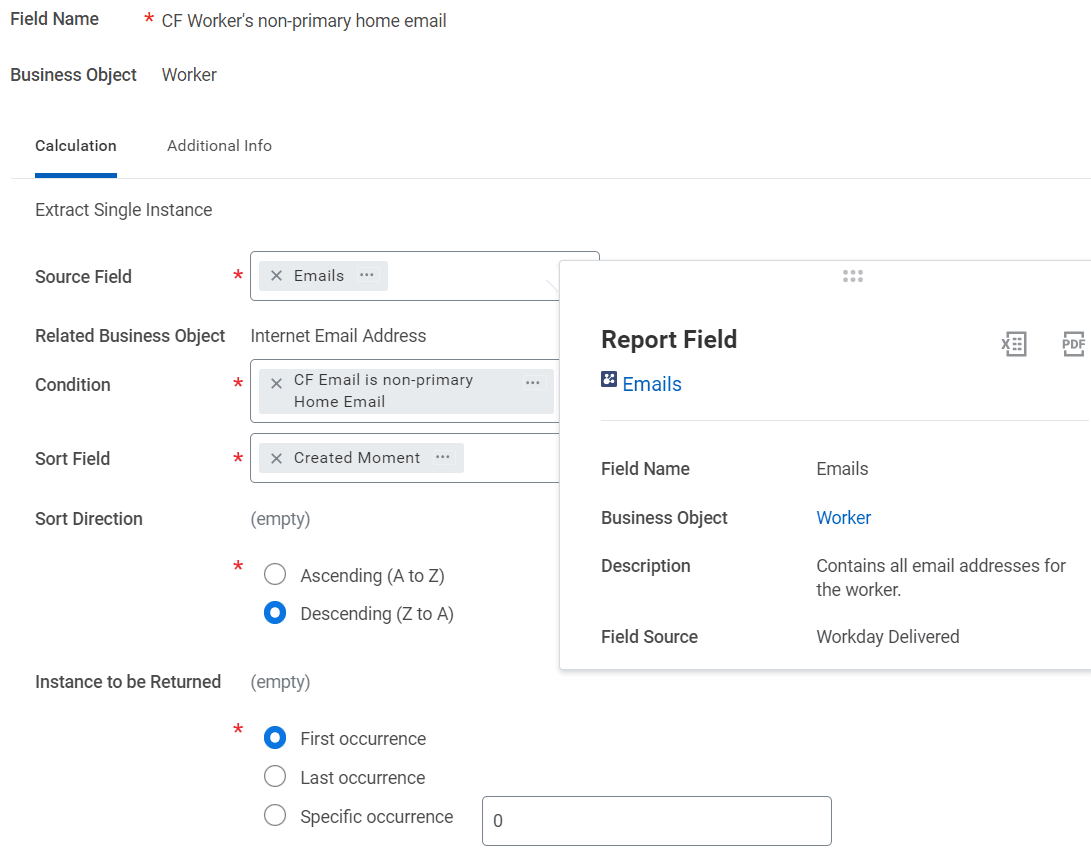Export Report Field popup to Excel

tap(1014, 344)
